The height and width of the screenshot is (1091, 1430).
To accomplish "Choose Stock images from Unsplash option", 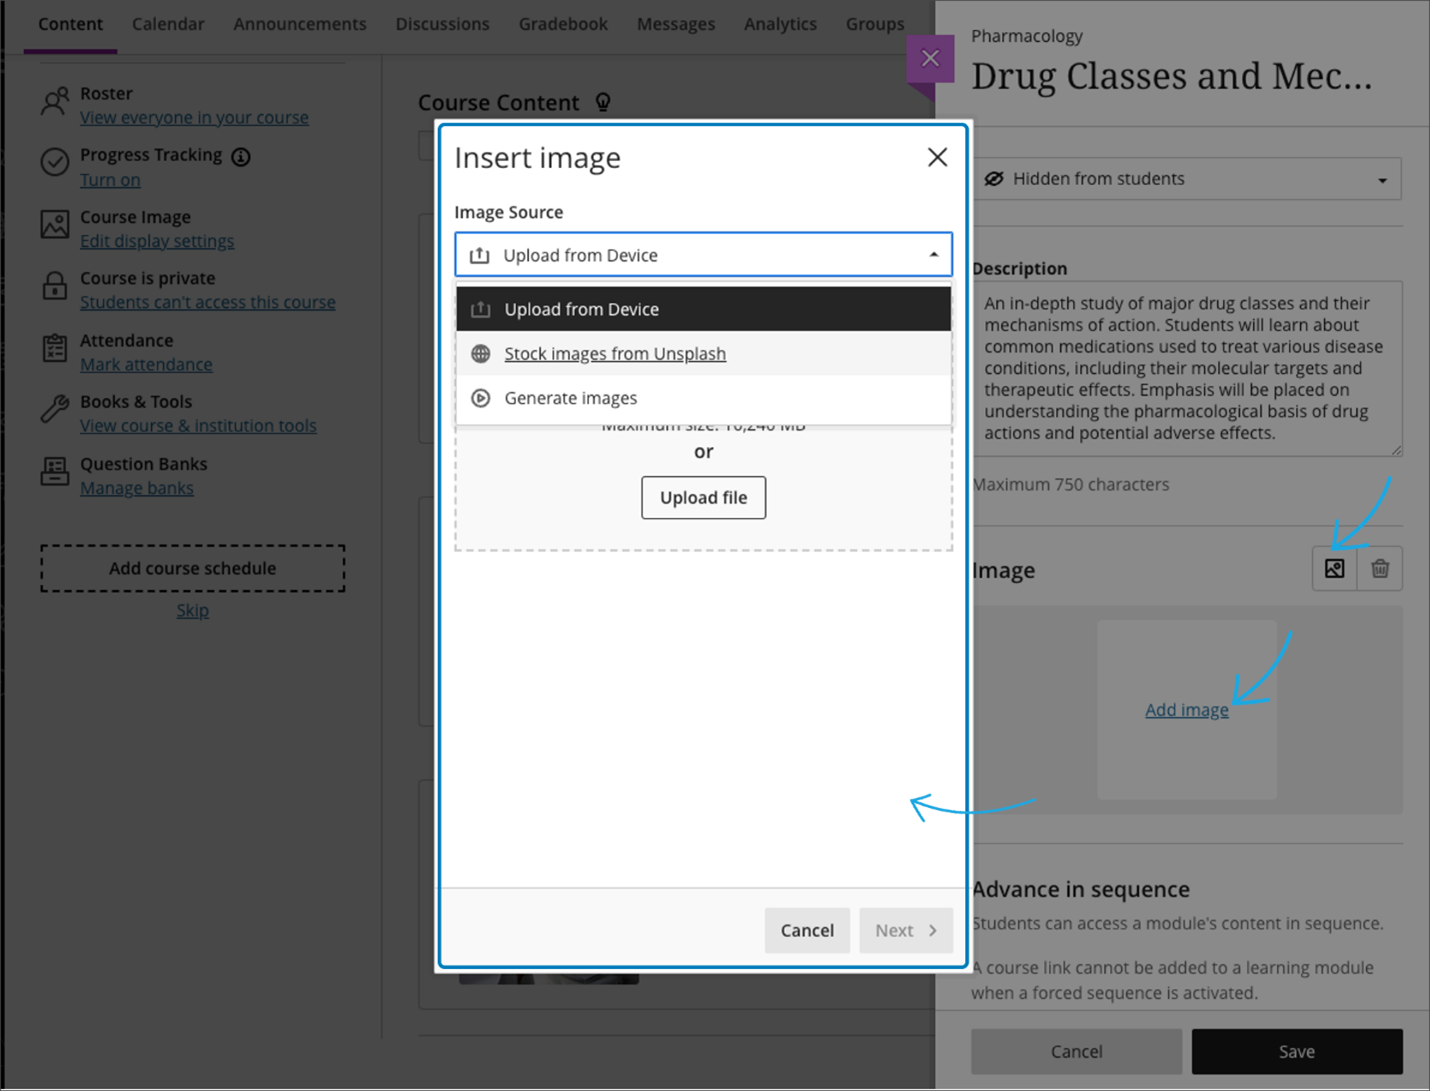I will [615, 354].
